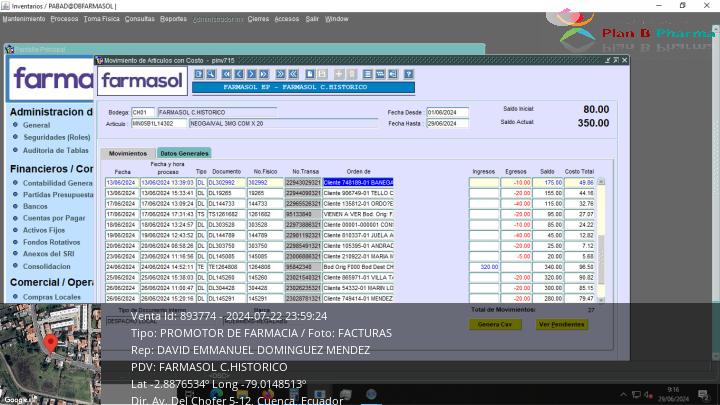
Task: Show hidden tray icons chevron
Action: [624, 394]
